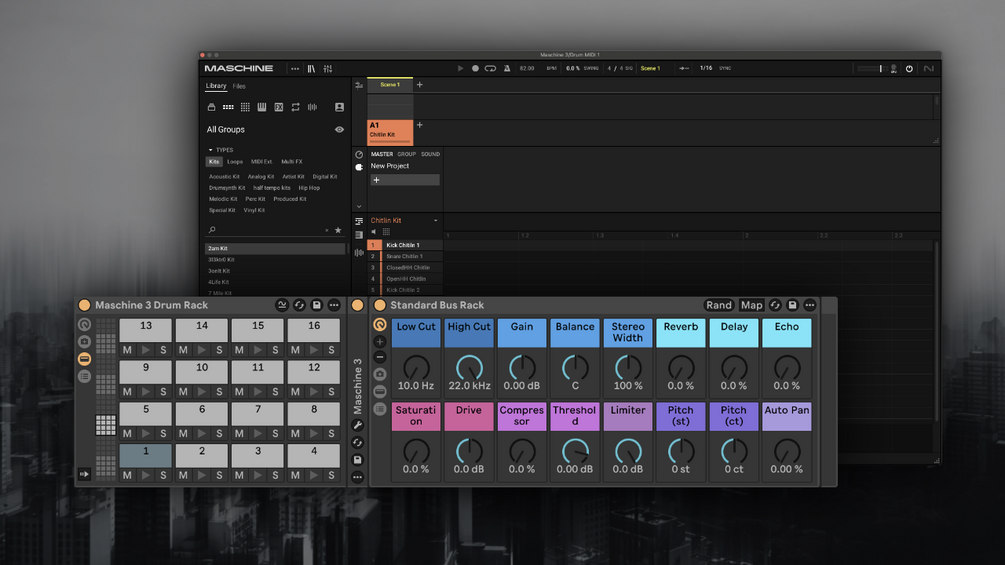Click the Drum Rack show chains icon
The width and height of the screenshot is (1005, 565).
click(84, 376)
